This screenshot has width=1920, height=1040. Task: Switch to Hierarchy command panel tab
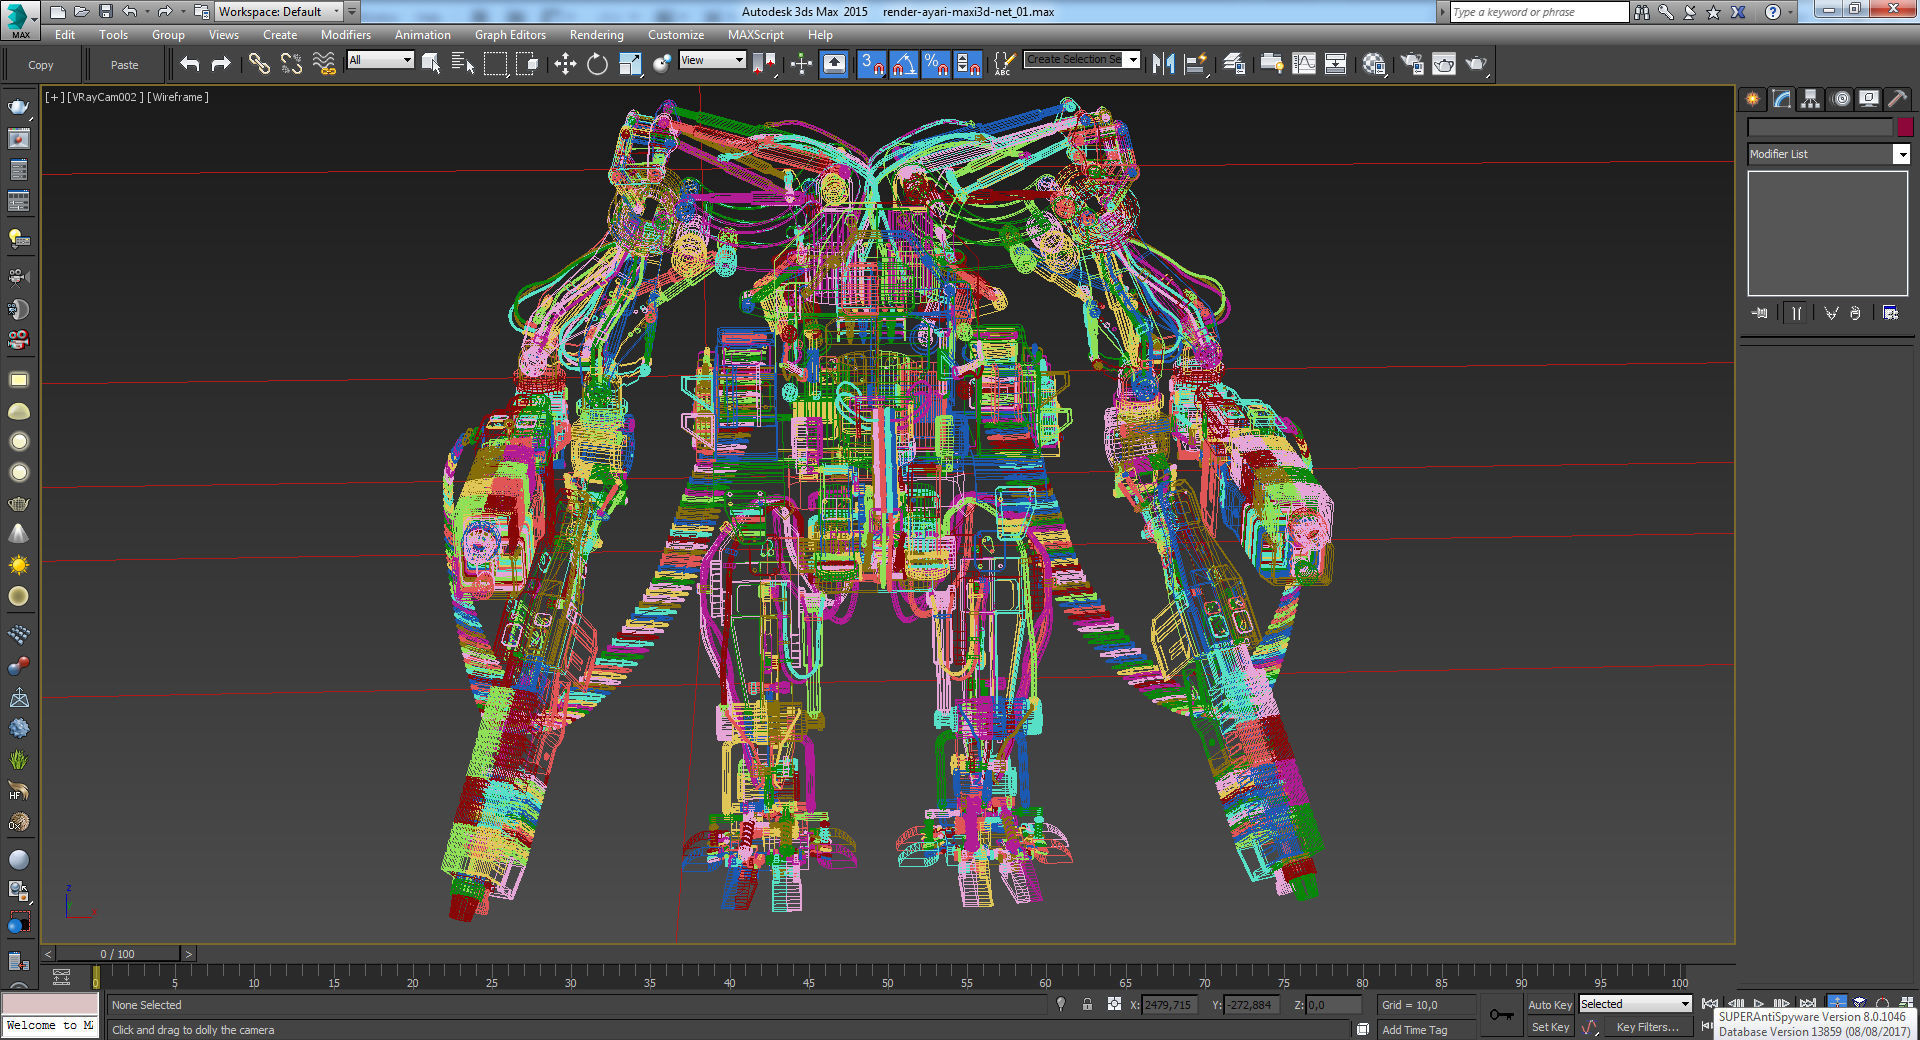tap(1811, 99)
